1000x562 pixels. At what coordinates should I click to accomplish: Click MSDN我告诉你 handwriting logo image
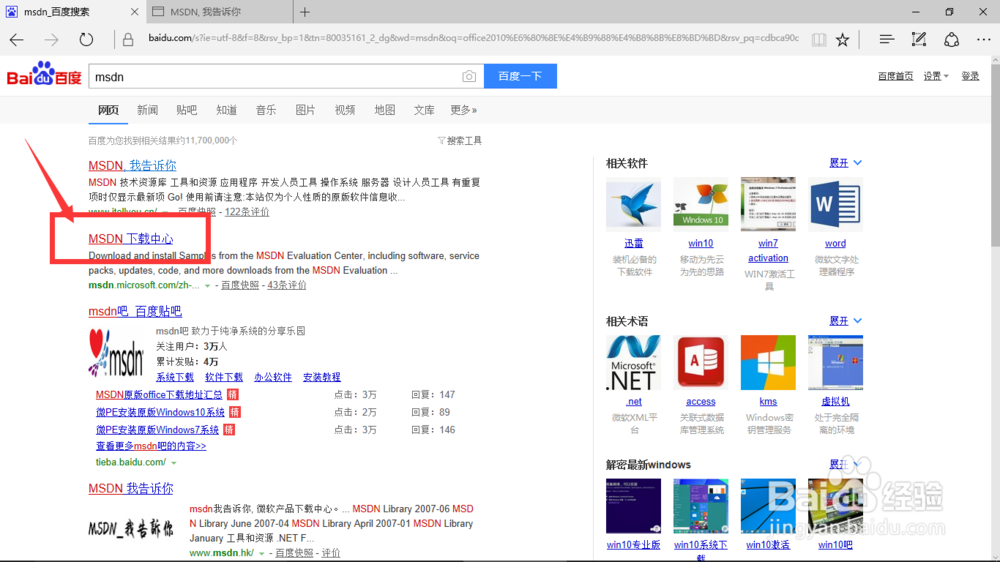click(131, 528)
